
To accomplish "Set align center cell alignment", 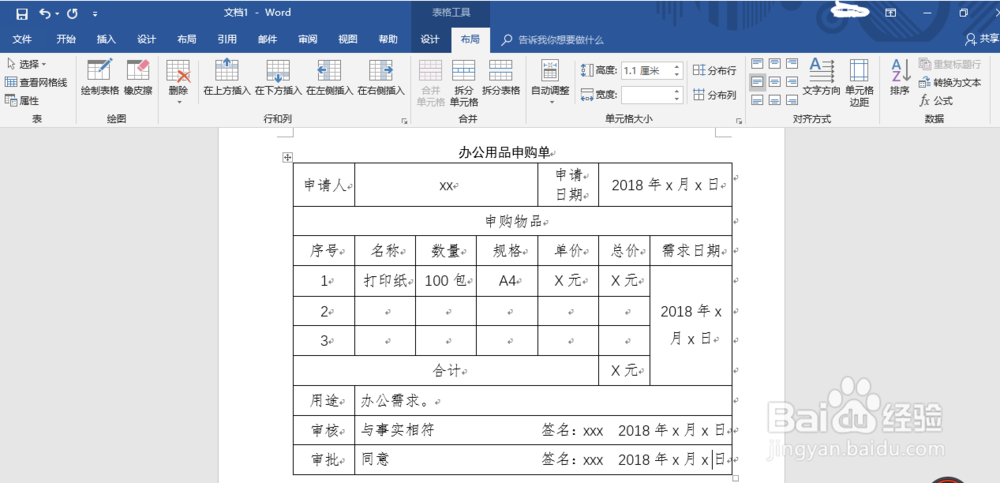I will pos(774,82).
